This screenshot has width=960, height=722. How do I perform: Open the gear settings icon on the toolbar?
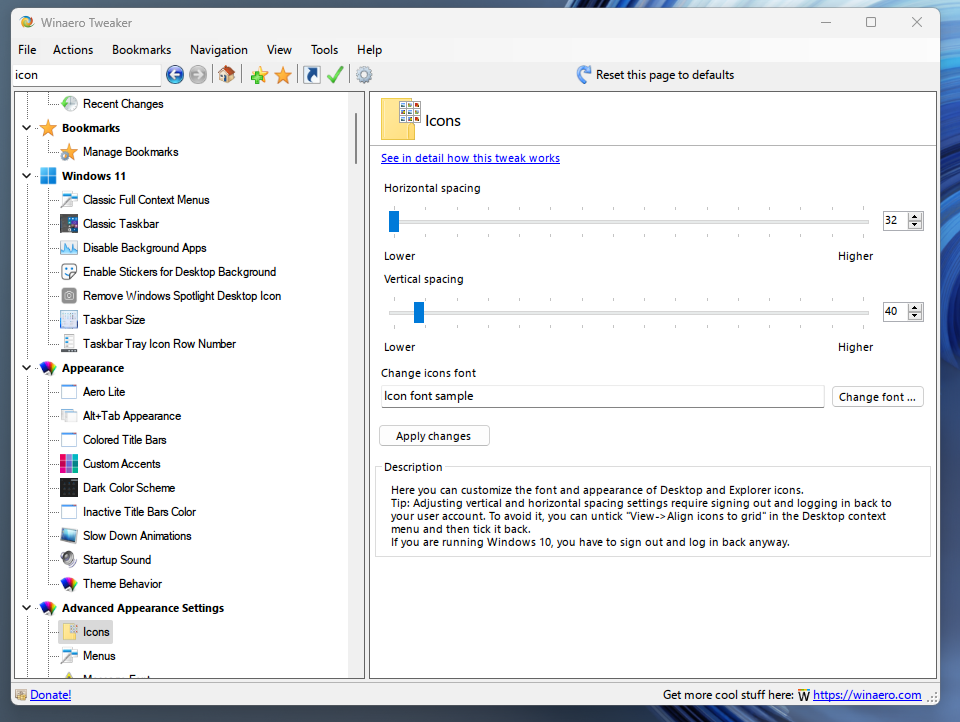tap(363, 74)
